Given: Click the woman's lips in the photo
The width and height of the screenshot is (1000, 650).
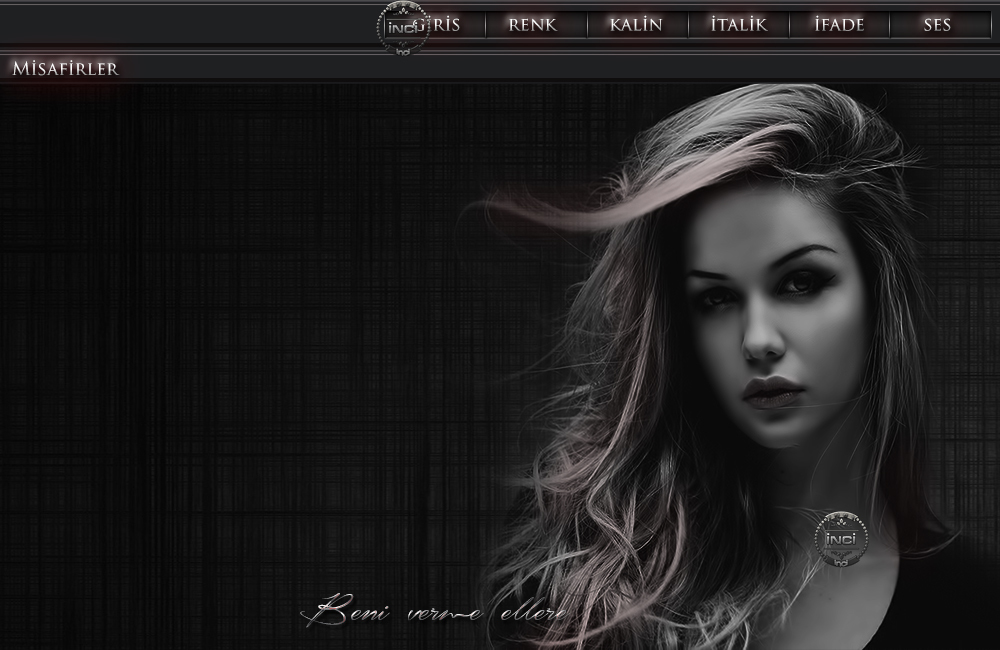Looking at the screenshot, I should pos(773,391).
